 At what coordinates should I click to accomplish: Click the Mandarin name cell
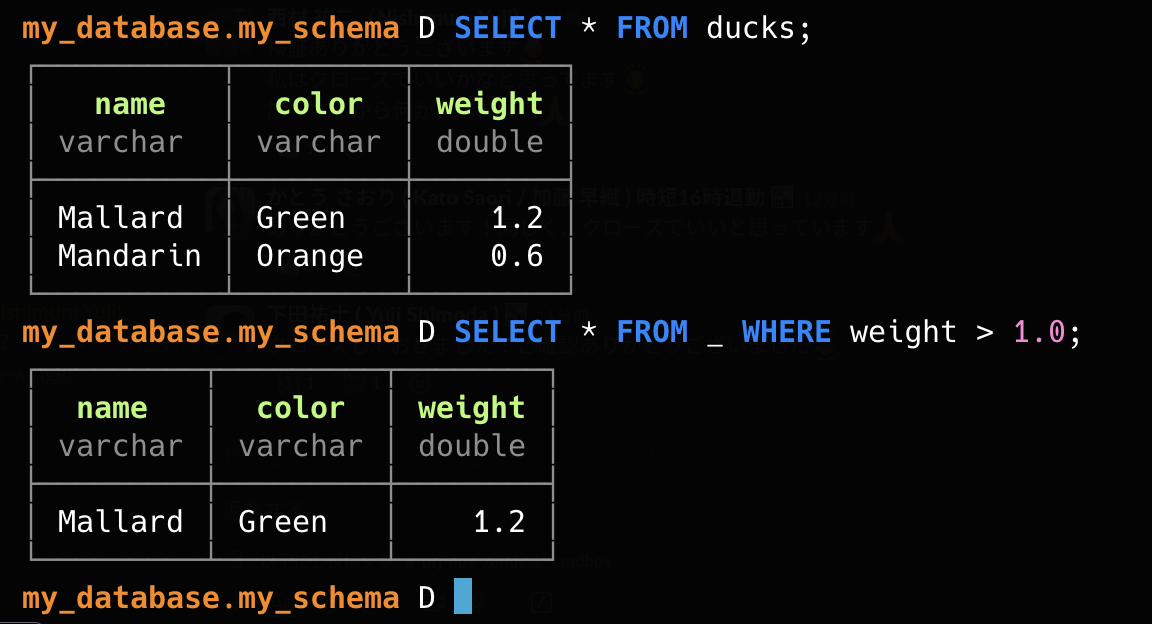[130, 256]
